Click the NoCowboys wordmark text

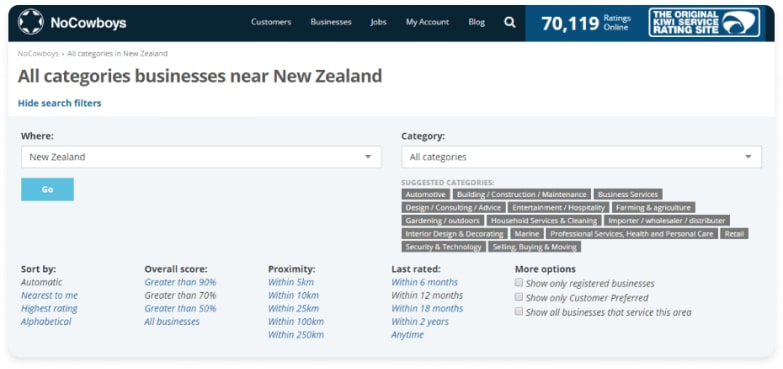click(x=88, y=23)
